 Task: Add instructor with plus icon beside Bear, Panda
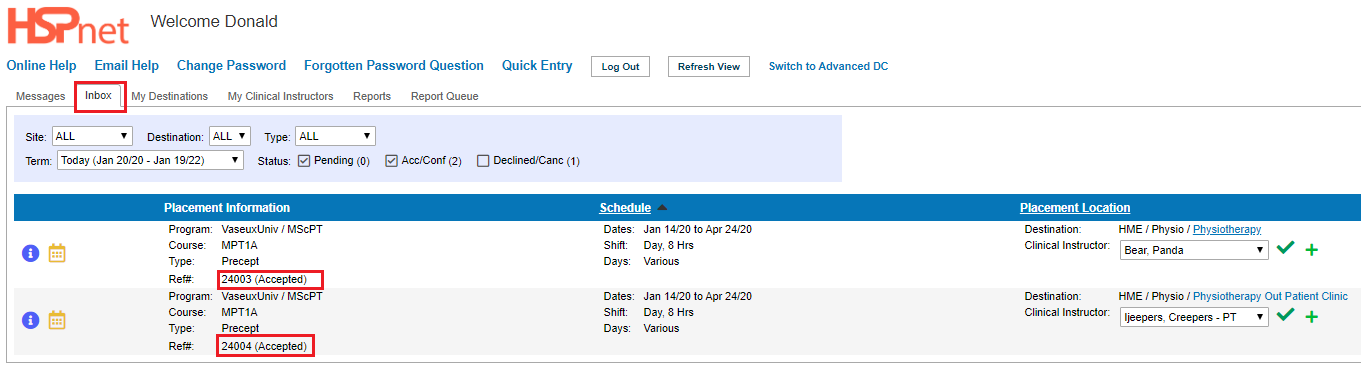click(x=1312, y=250)
